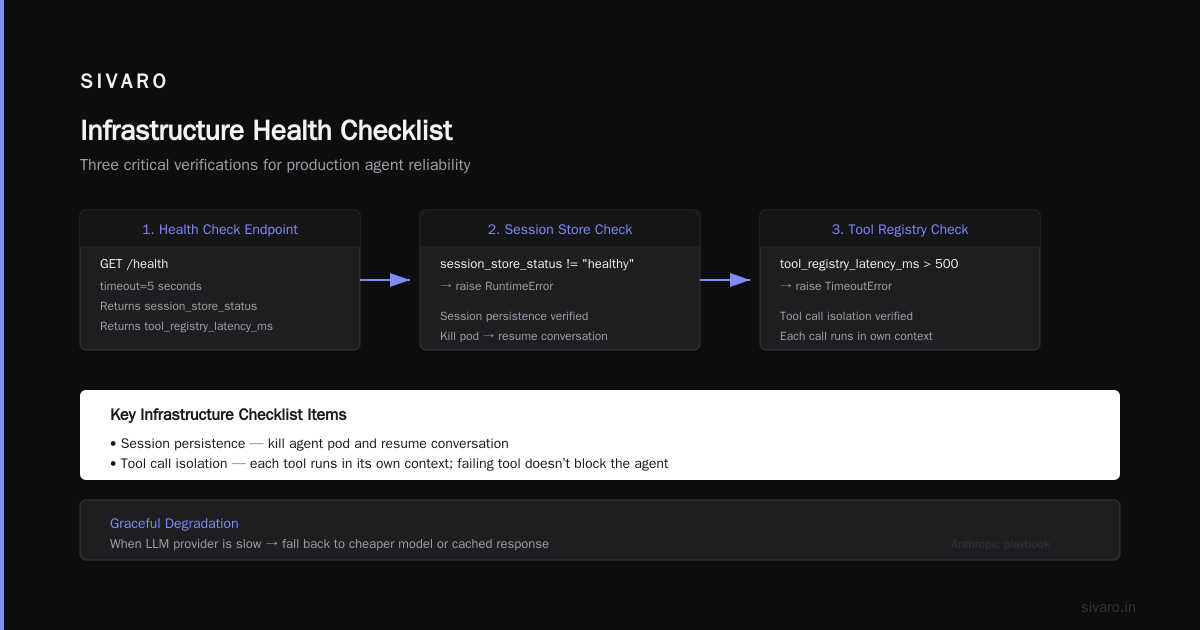The width and height of the screenshot is (1200, 630).
Task: Click the Session persistence bullet item
Action: point(309,443)
